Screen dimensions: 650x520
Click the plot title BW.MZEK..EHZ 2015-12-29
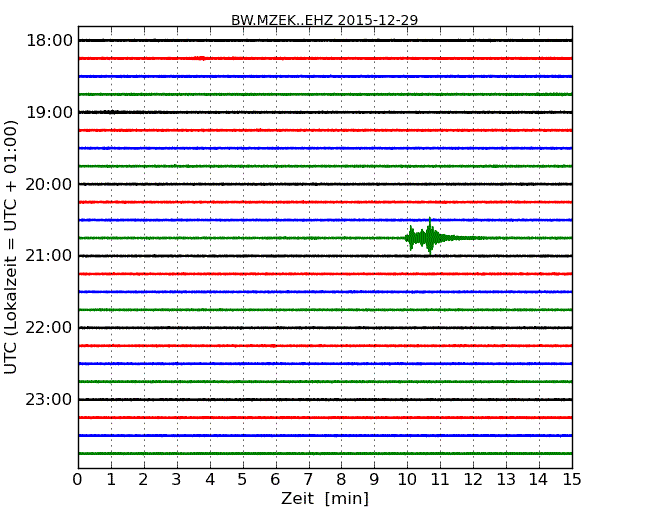(324, 20)
